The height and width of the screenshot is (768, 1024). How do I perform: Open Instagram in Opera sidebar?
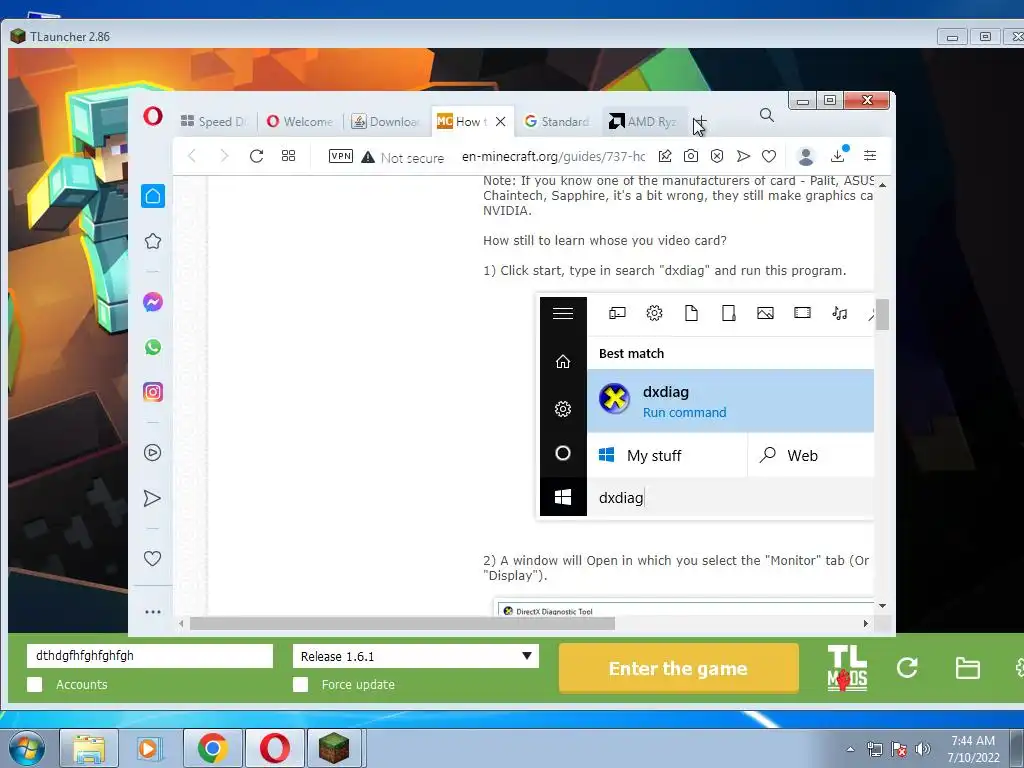153,392
